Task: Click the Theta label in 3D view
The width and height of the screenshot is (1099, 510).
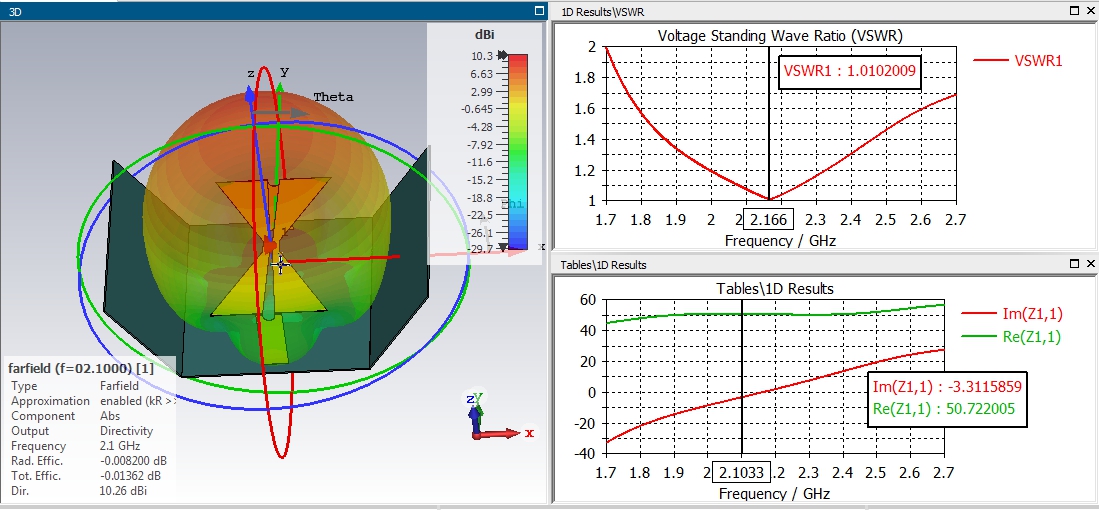Action: (334, 97)
